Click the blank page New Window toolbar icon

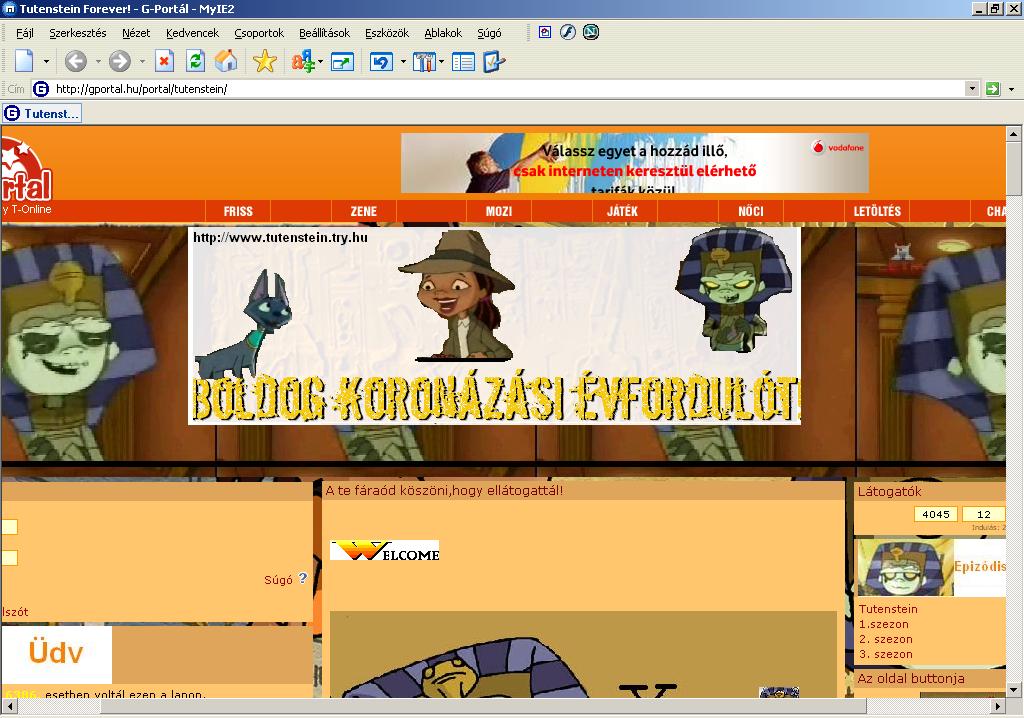click(24, 61)
